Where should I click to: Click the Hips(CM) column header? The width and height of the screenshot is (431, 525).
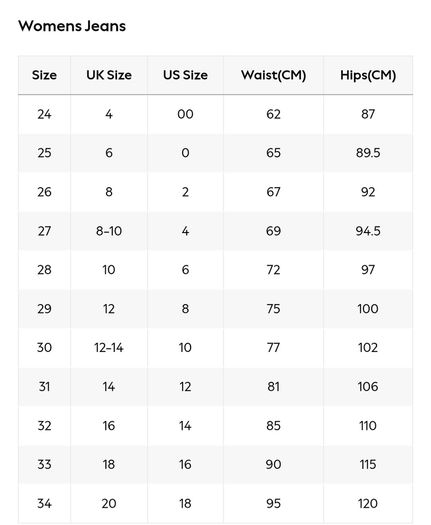point(368,75)
